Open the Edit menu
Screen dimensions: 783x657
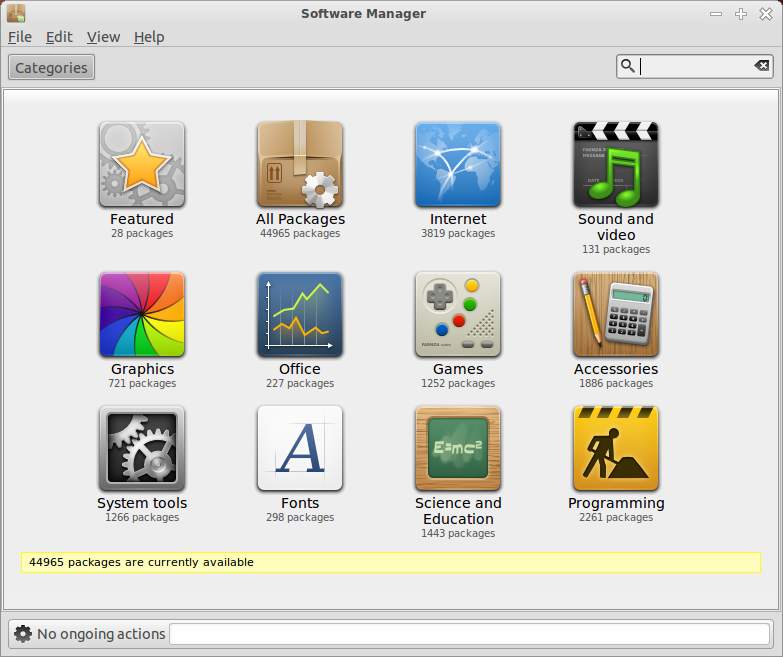(59, 37)
